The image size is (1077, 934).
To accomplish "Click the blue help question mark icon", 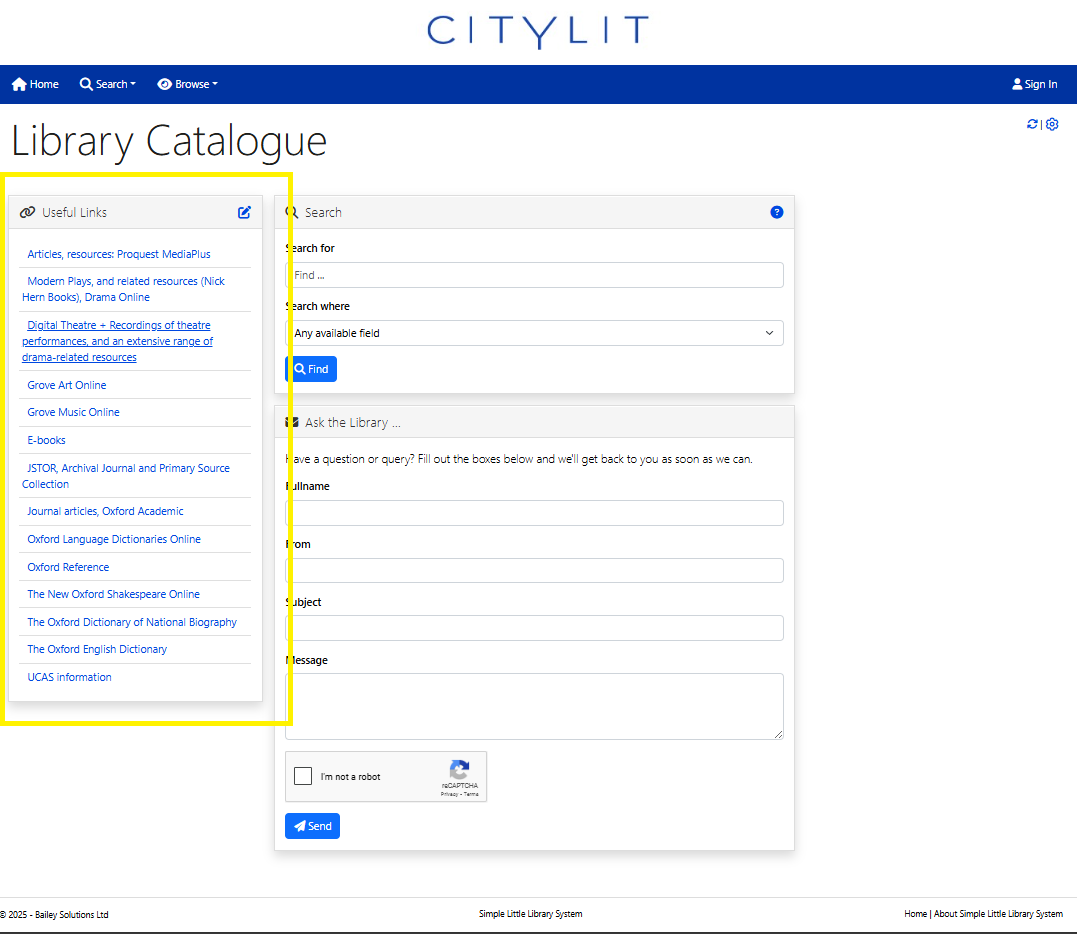I will (777, 212).
